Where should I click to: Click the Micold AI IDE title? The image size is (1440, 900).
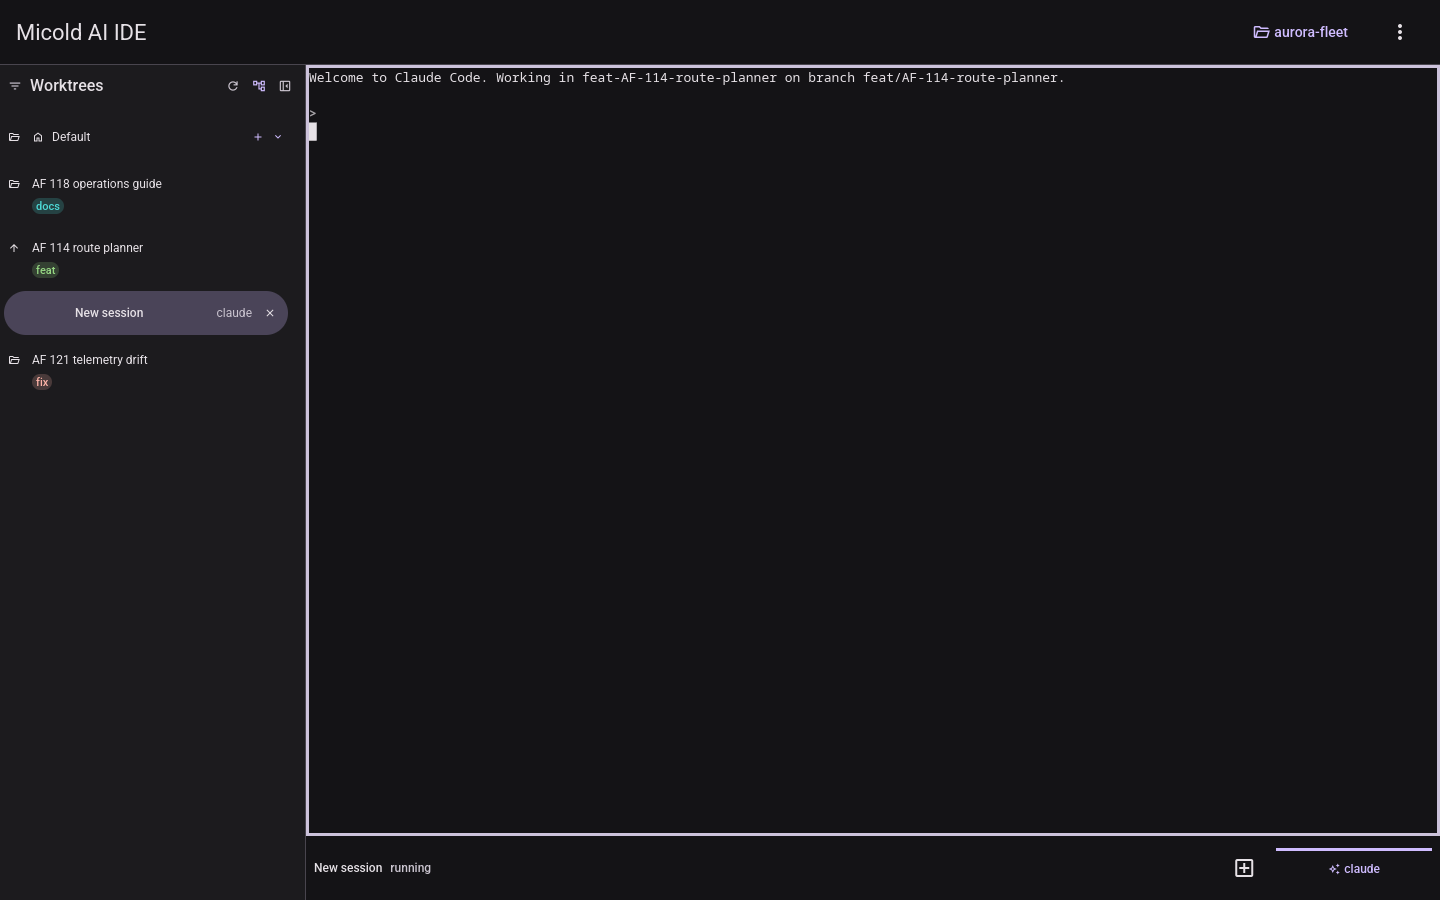pos(81,32)
